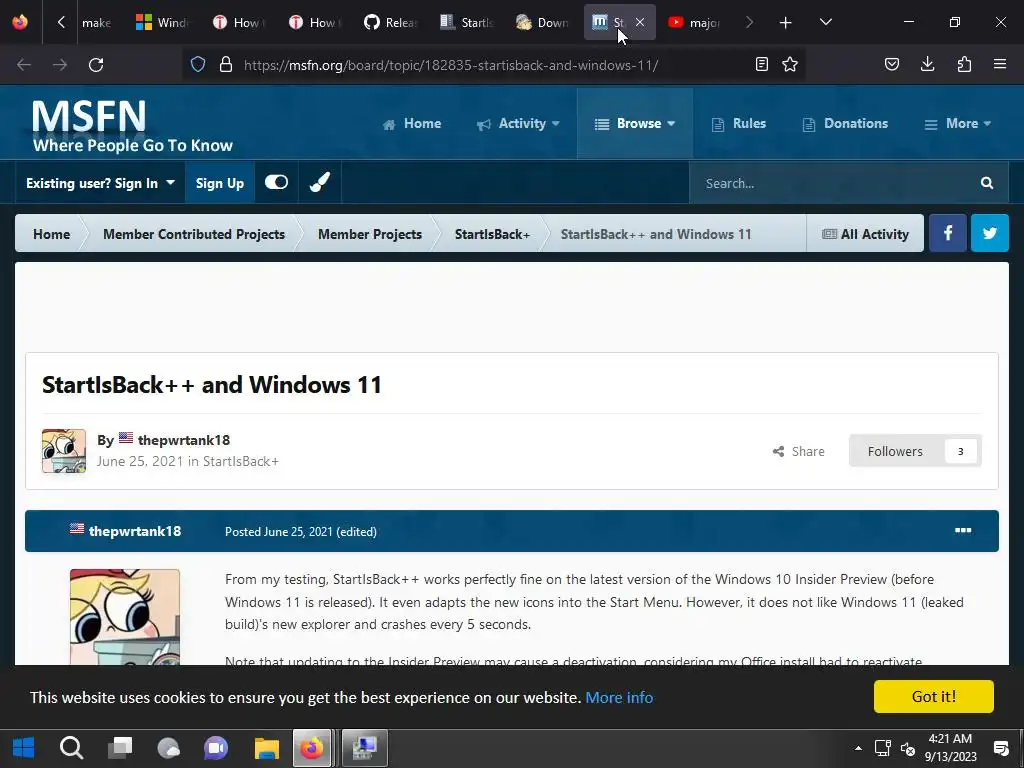Open a new tab with plus

point(786,23)
